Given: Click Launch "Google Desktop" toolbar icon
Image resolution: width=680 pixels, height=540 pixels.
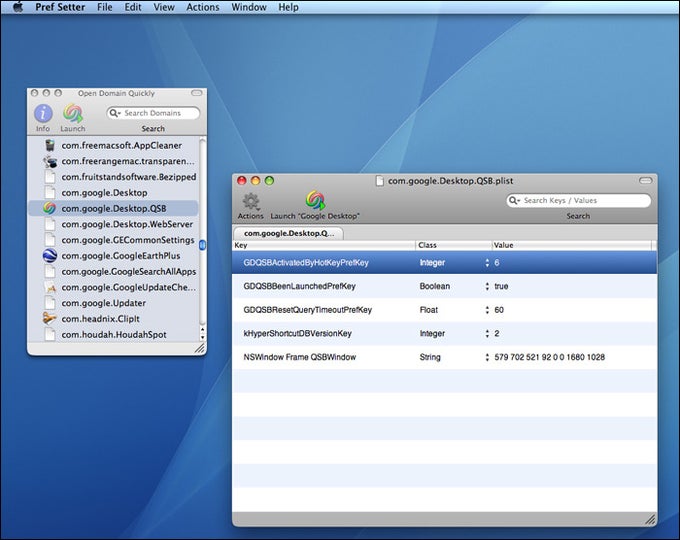Looking at the screenshot, I should tap(316, 201).
